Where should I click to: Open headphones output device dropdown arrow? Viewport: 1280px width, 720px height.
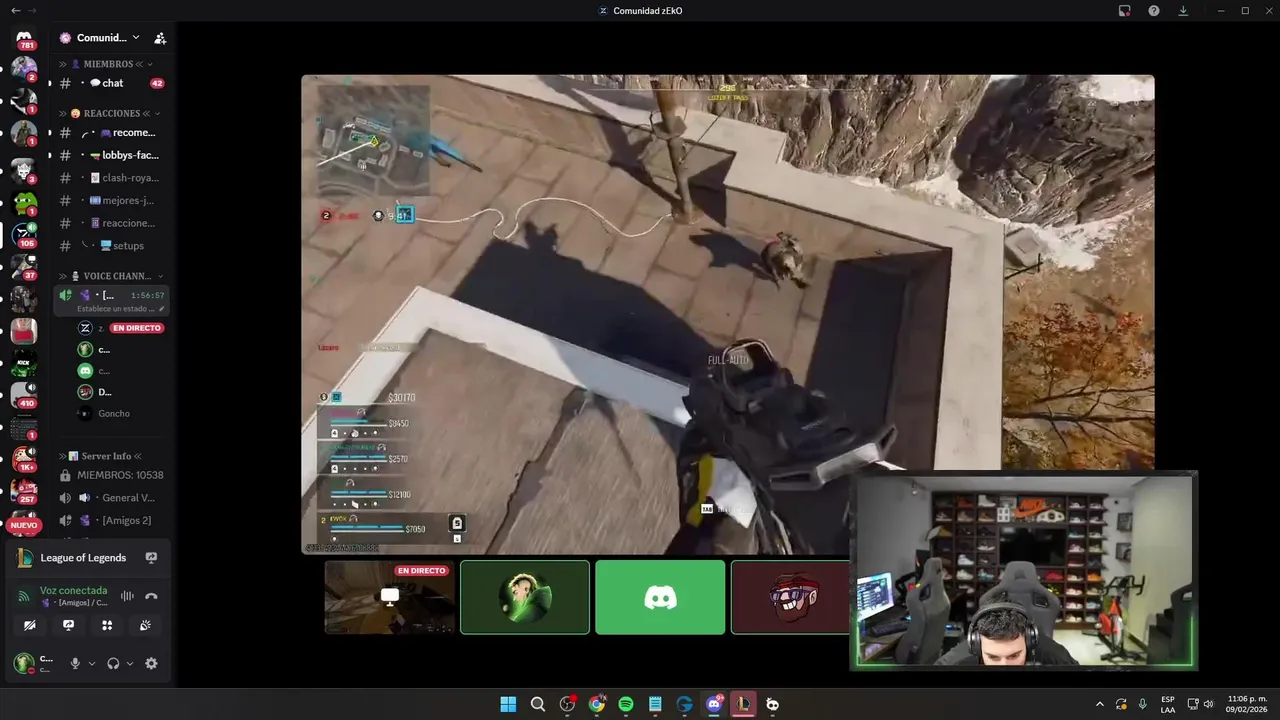(129, 663)
